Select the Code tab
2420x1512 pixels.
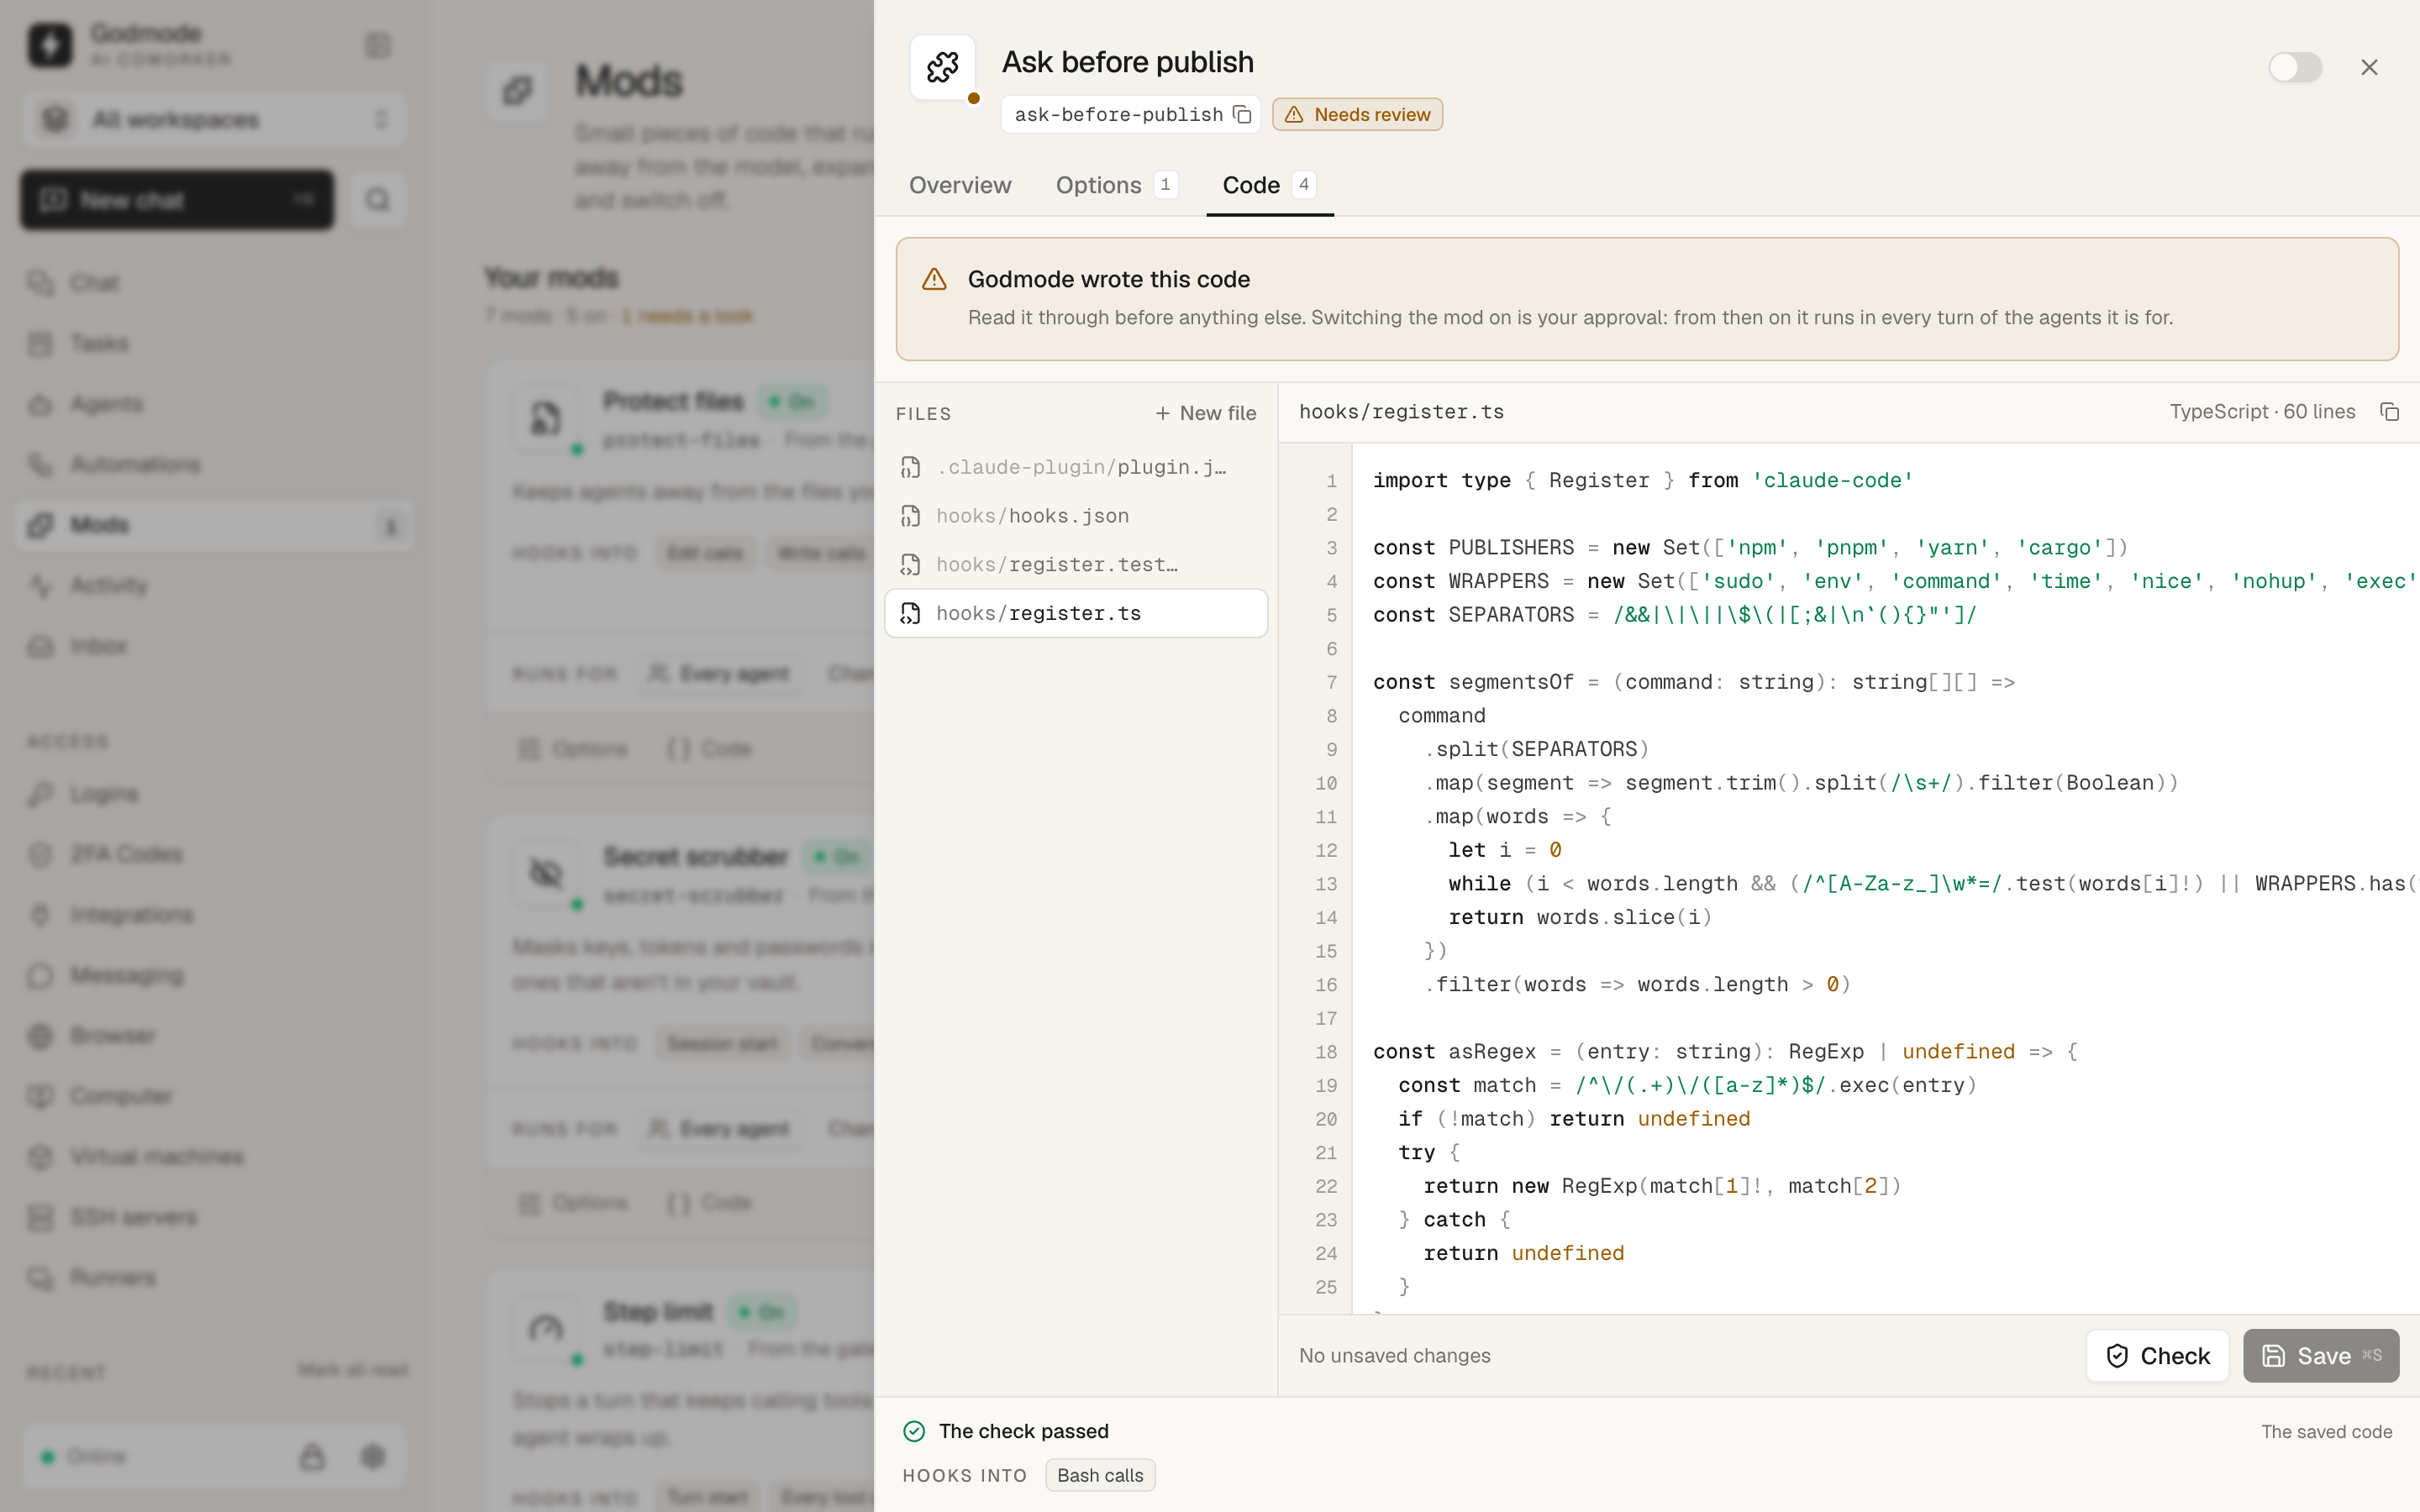click(1268, 185)
